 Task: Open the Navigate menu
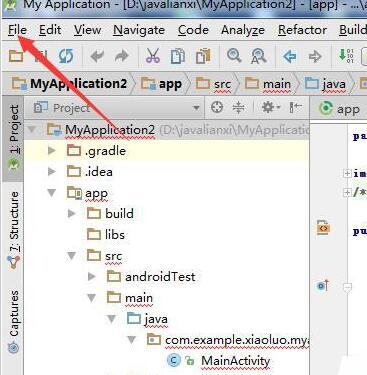[x=139, y=30]
